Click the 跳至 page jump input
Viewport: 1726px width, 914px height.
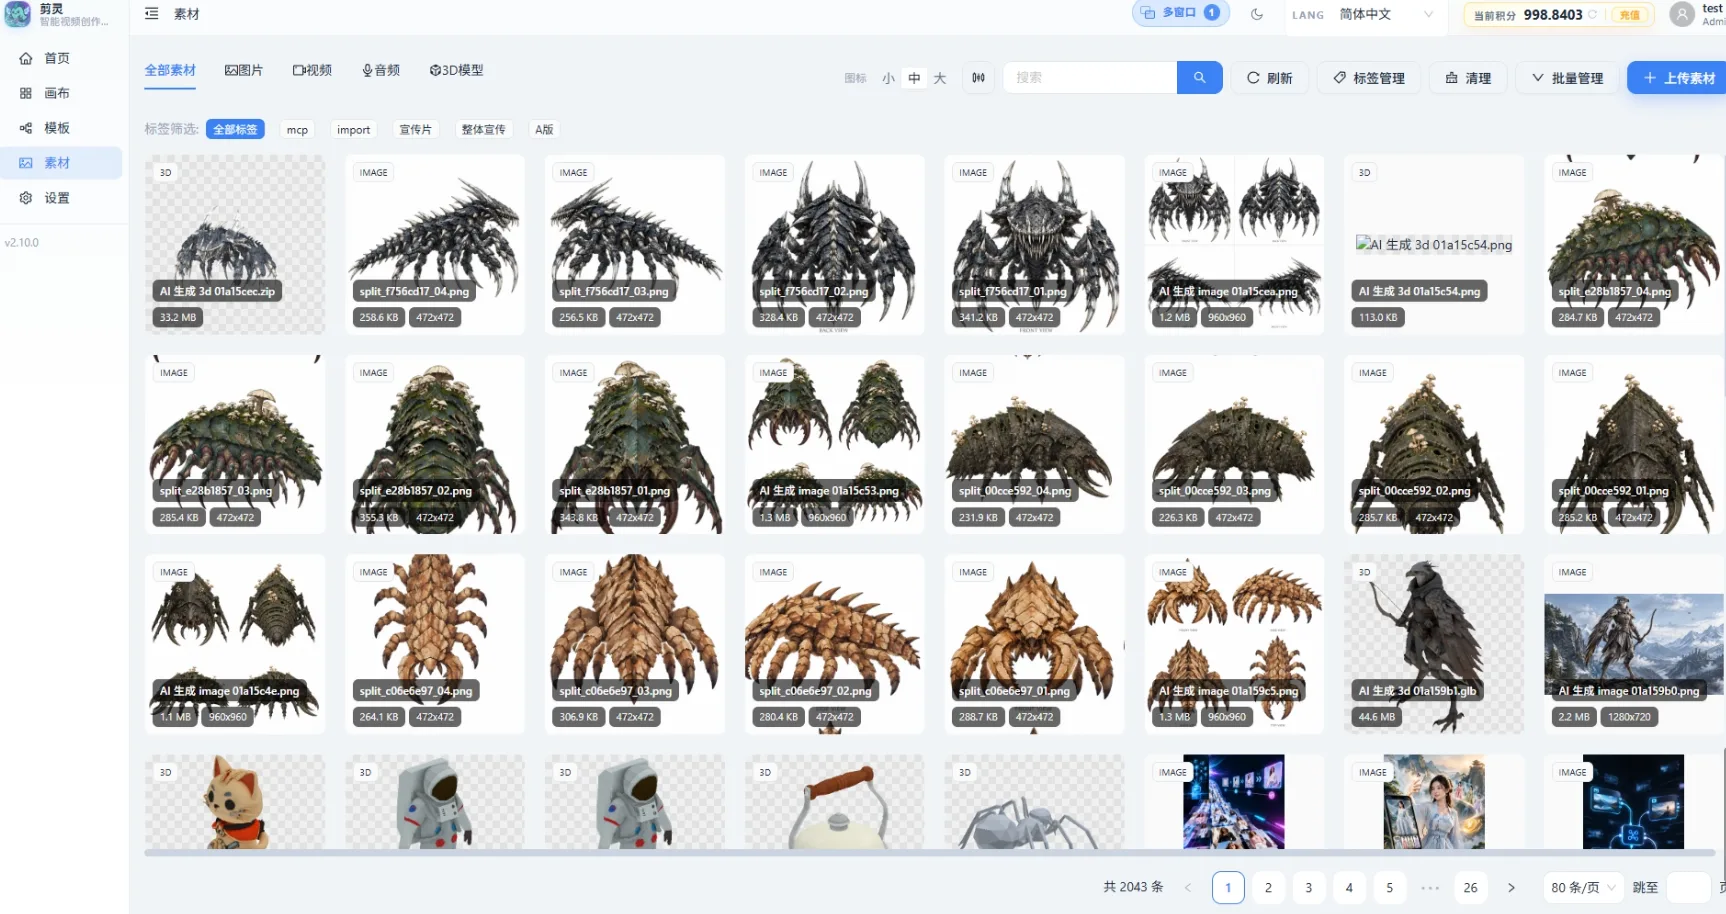coord(1689,887)
